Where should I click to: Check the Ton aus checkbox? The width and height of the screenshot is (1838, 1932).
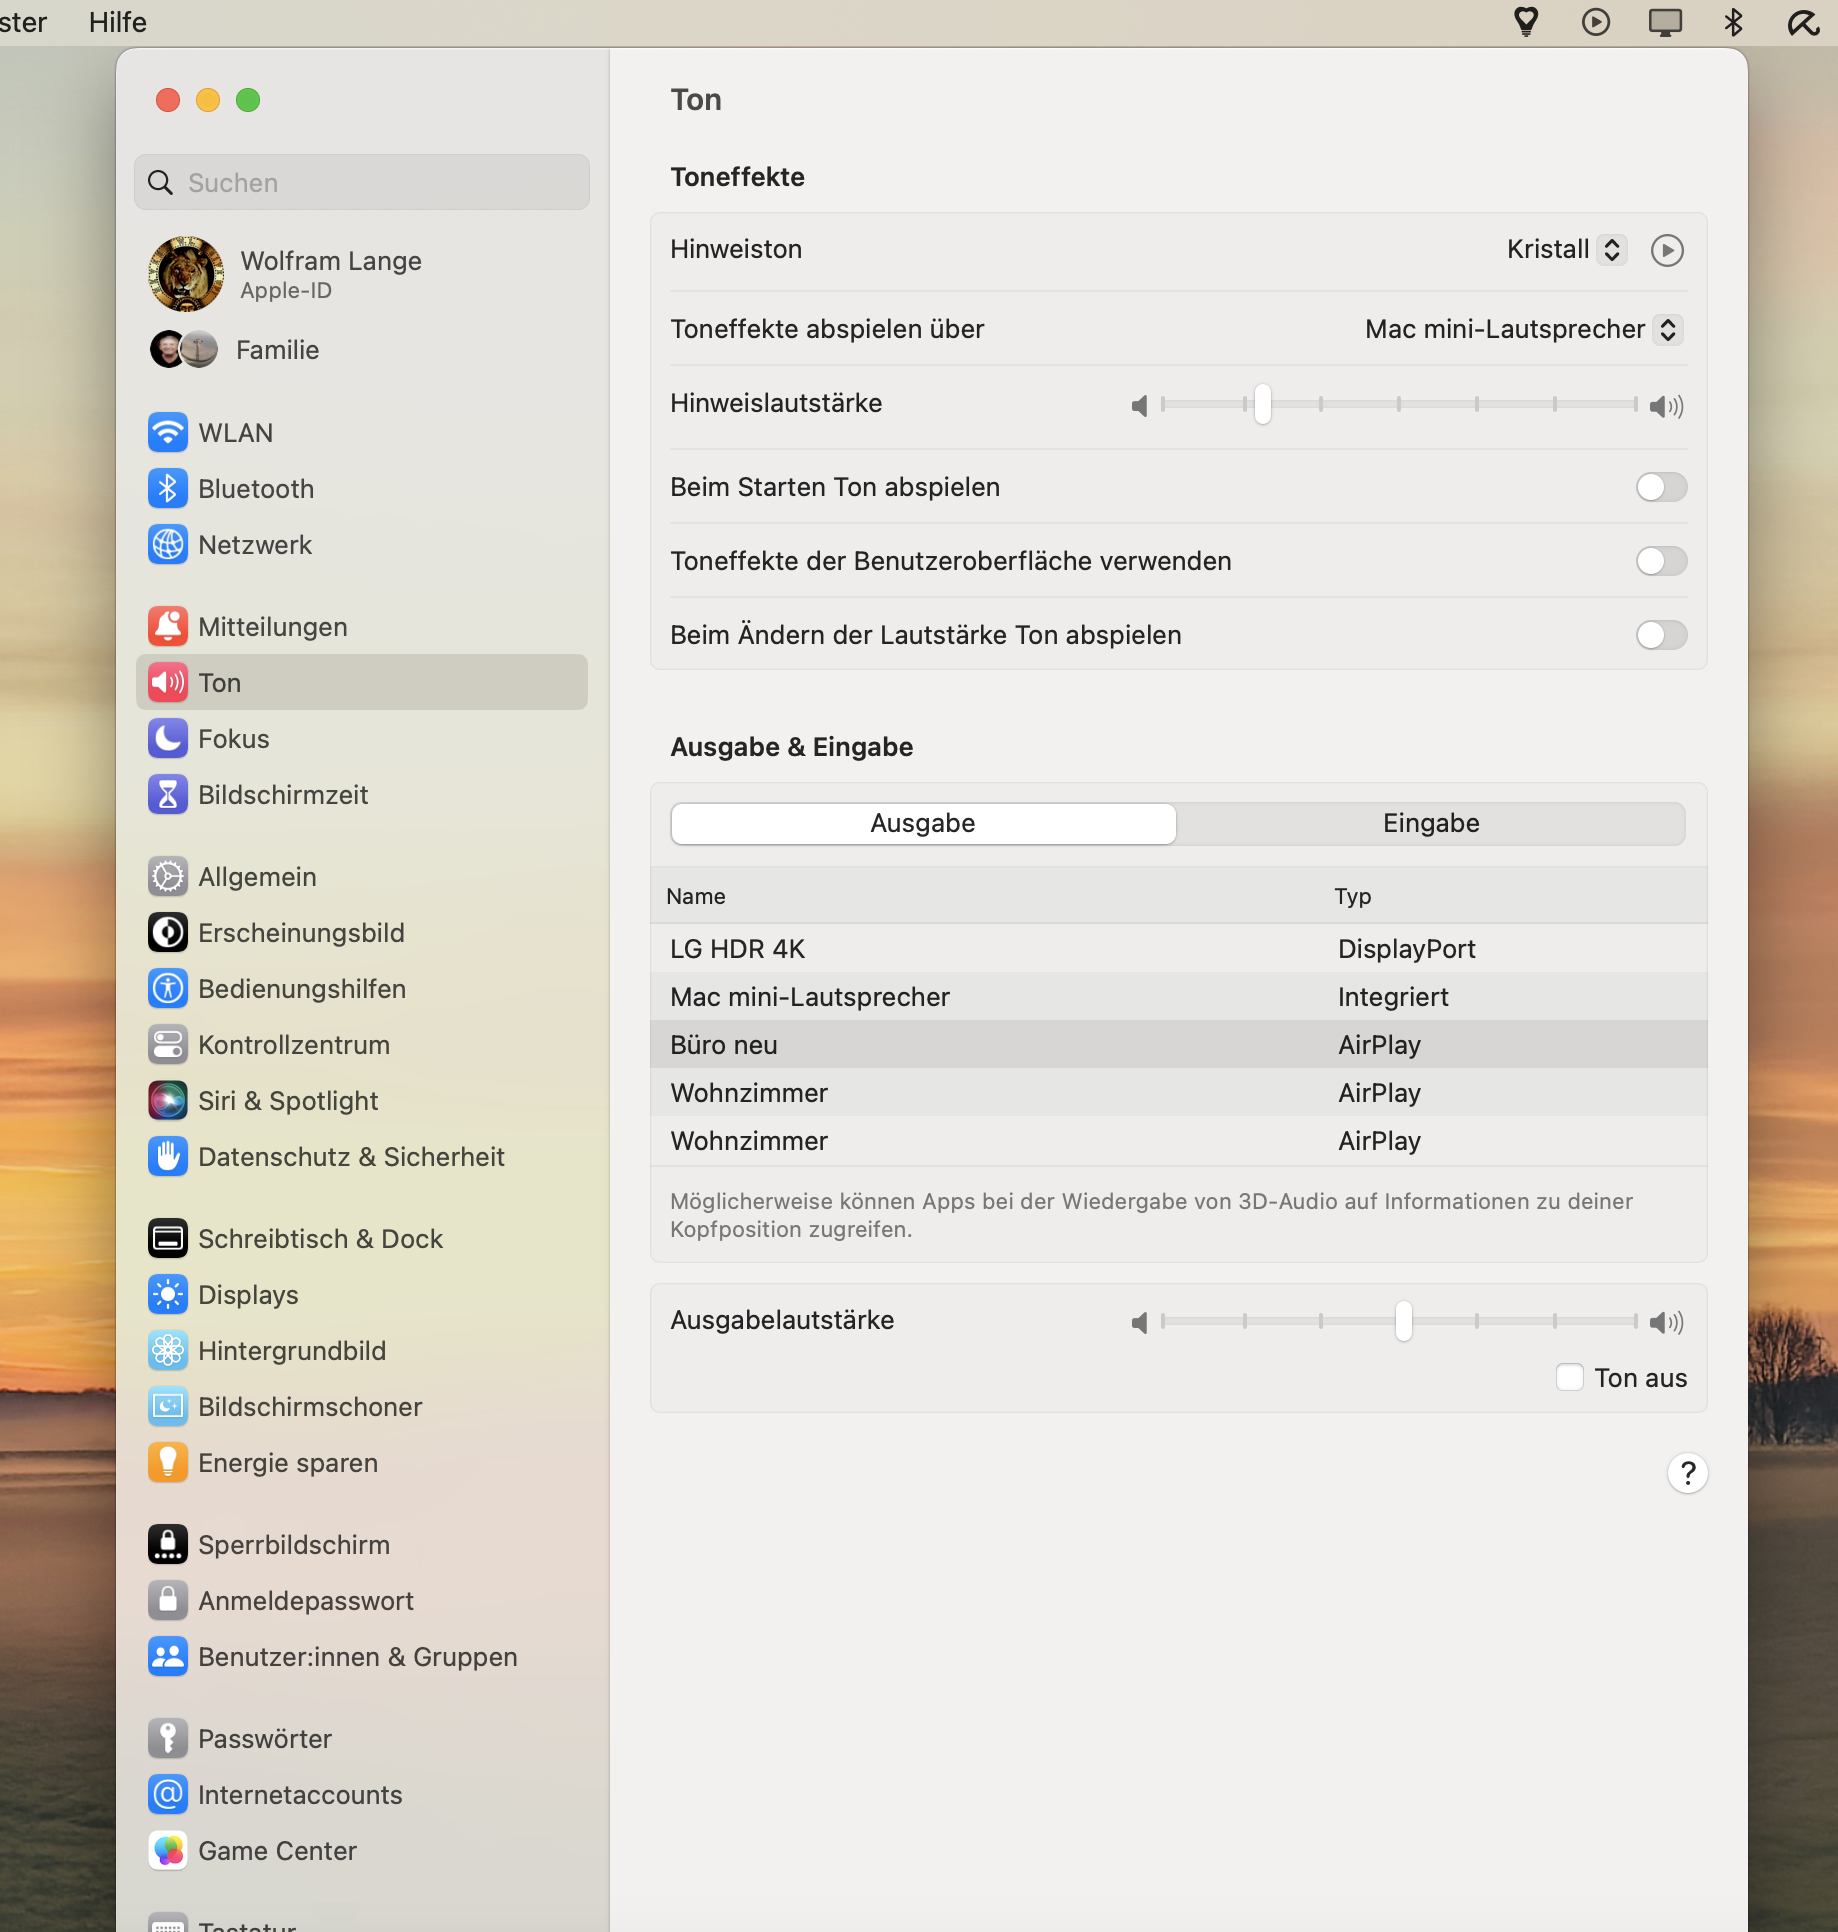[1570, 1377]
